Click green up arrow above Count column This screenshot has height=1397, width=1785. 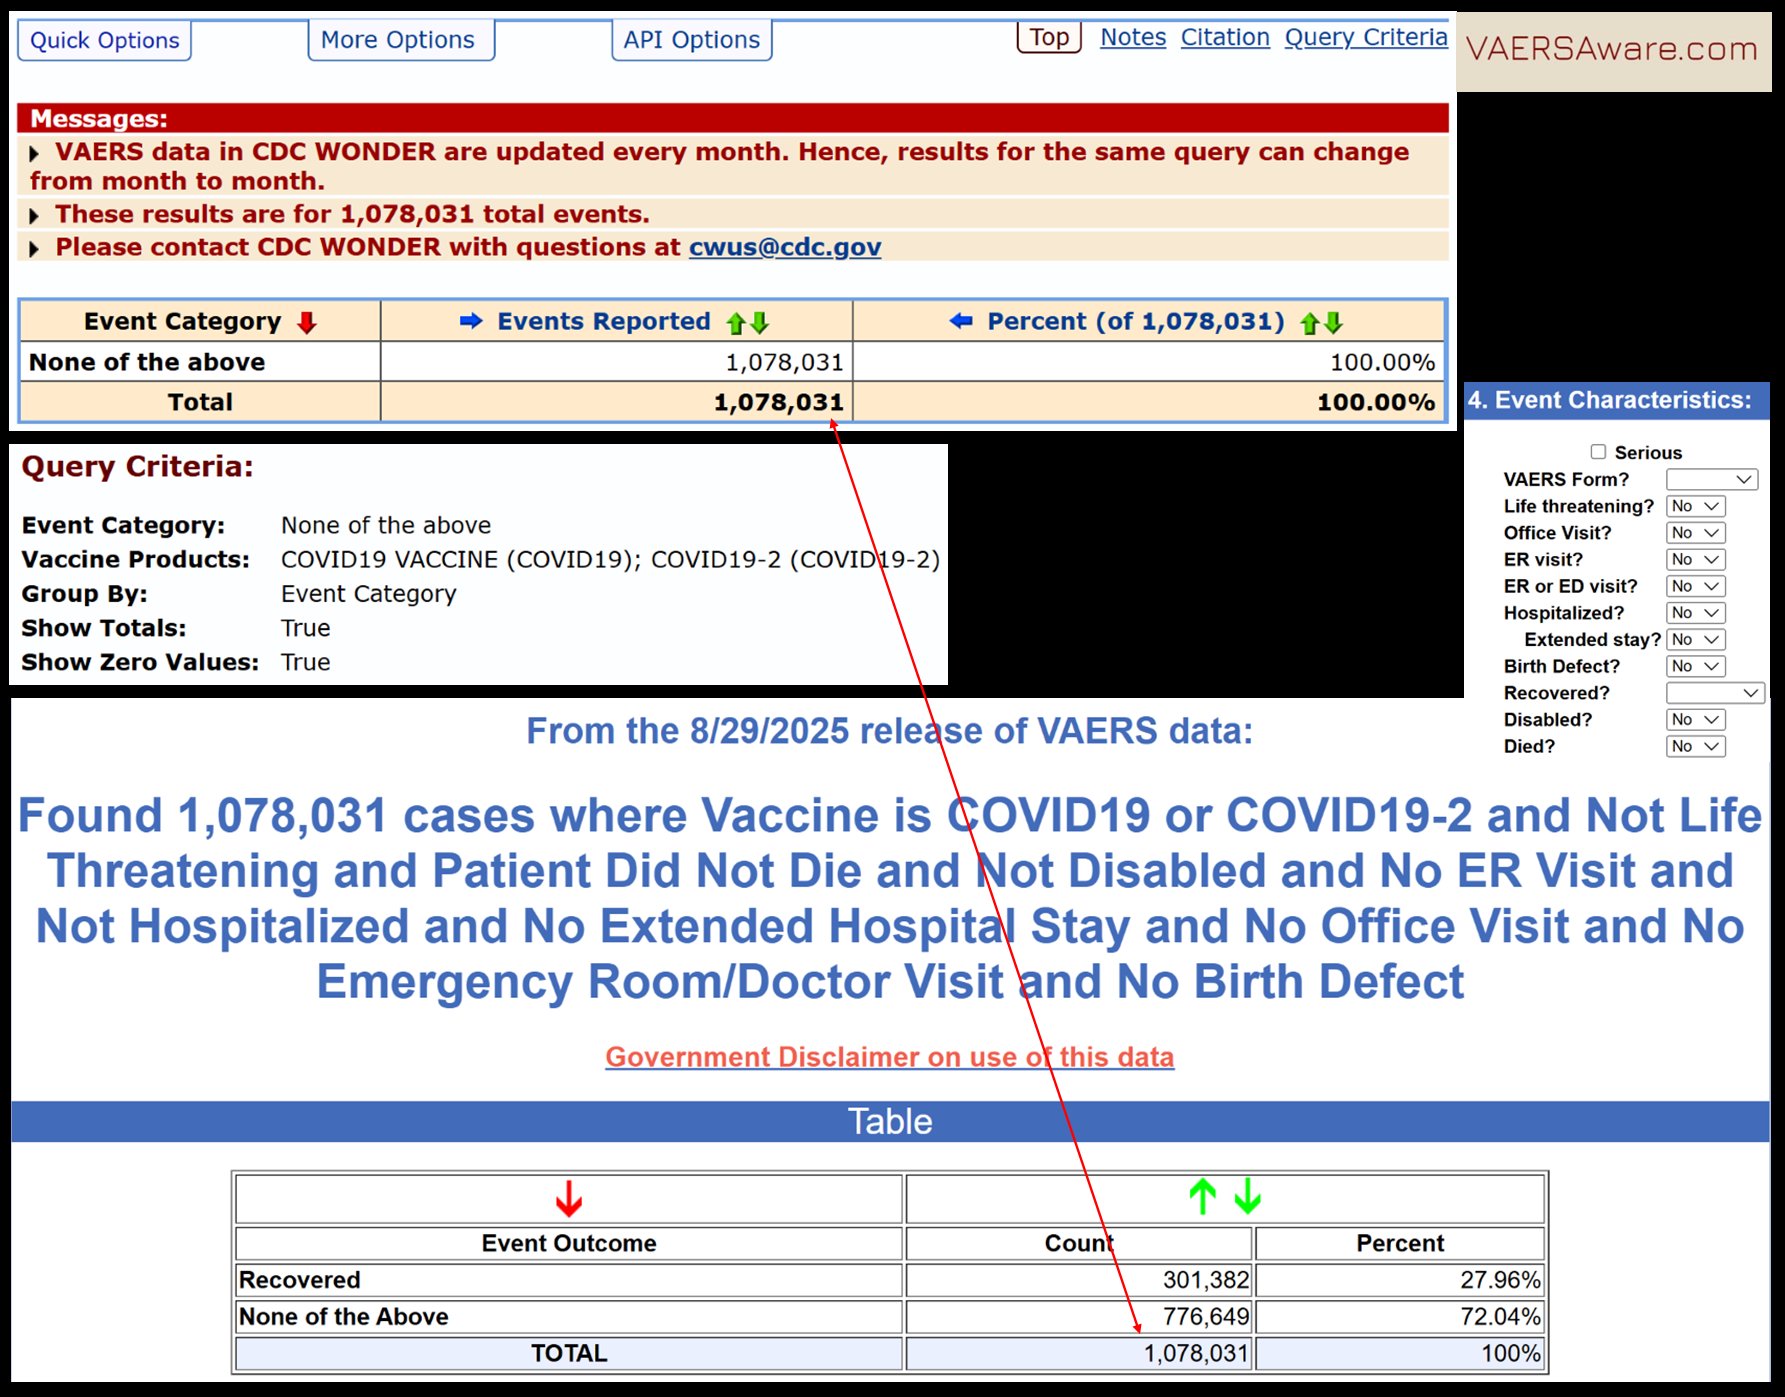pyautogui.click(x=1203, y=1196)
